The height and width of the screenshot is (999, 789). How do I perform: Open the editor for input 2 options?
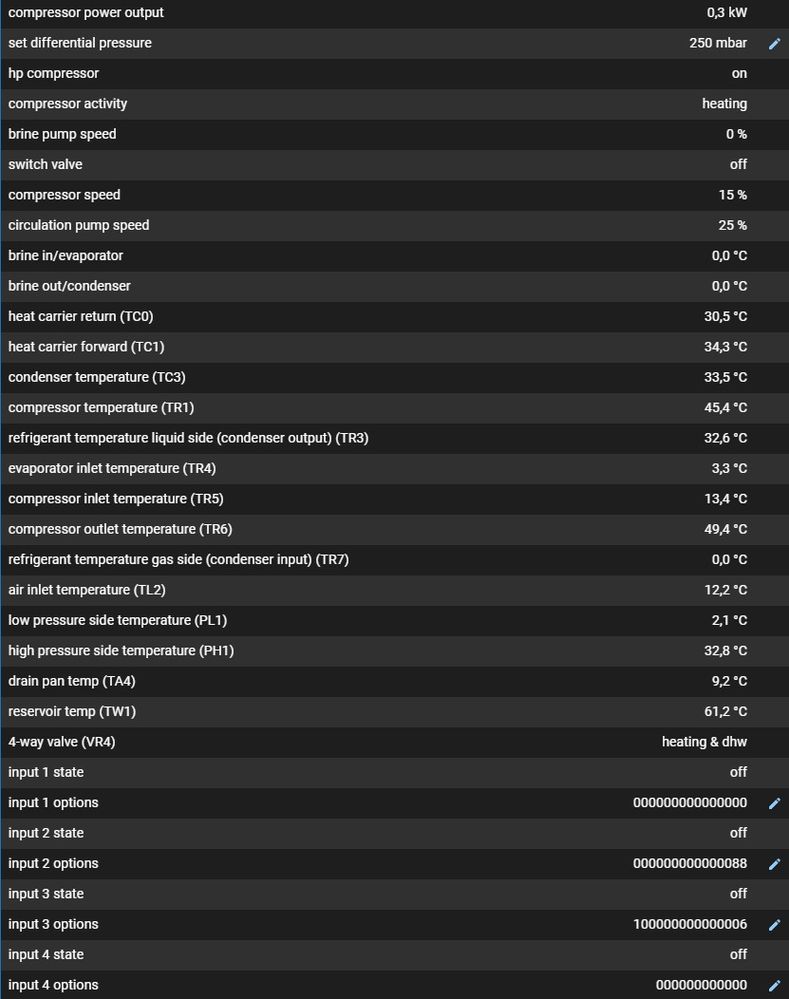[x=773, y=864]
